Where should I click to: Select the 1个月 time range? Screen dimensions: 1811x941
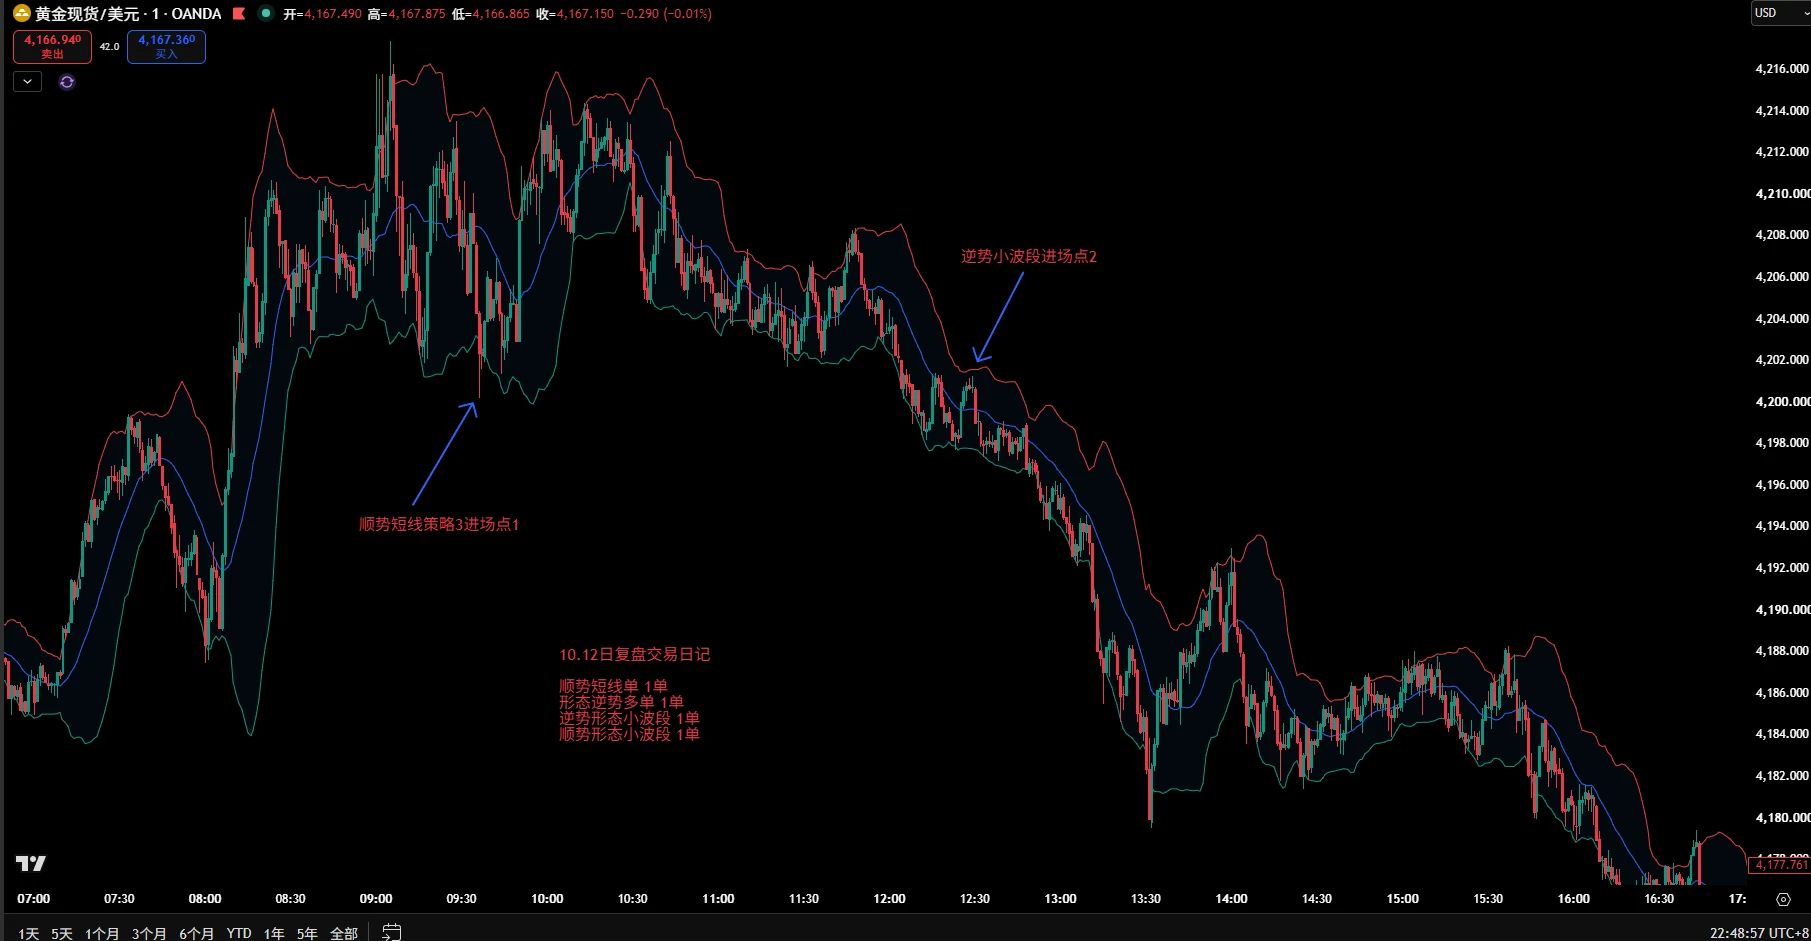(102, 933)
